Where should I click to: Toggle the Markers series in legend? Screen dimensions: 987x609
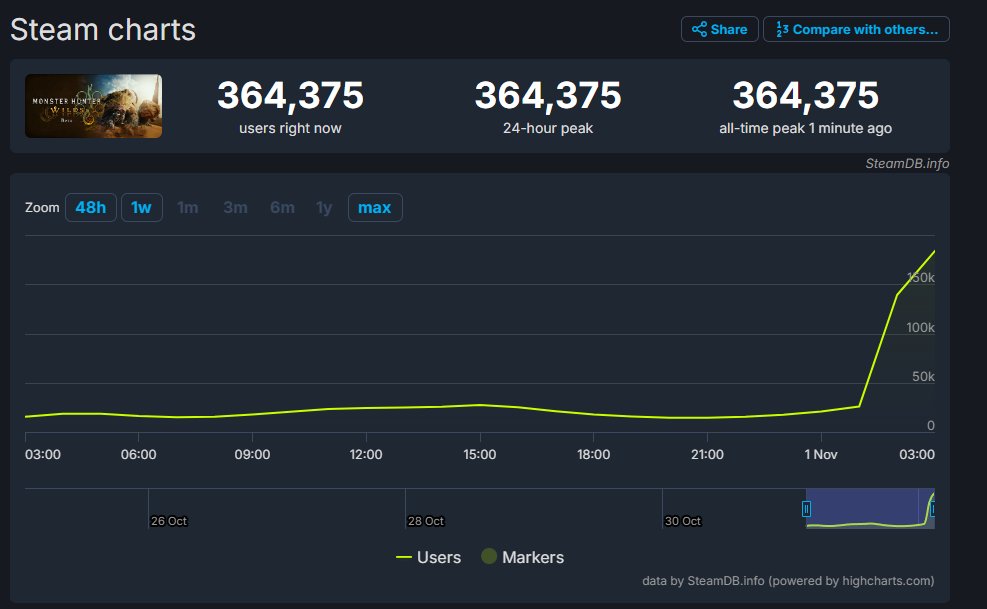pos(522,557)
